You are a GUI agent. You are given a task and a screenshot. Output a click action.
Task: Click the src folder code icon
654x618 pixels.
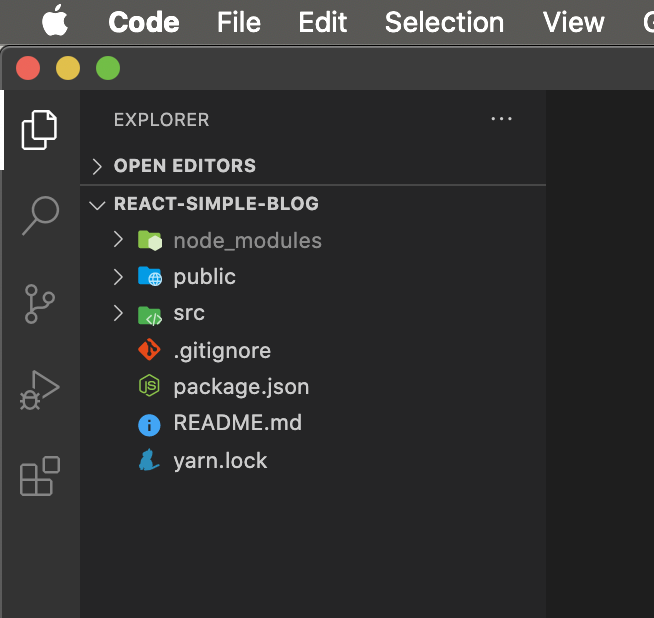(x=150, y=314)
